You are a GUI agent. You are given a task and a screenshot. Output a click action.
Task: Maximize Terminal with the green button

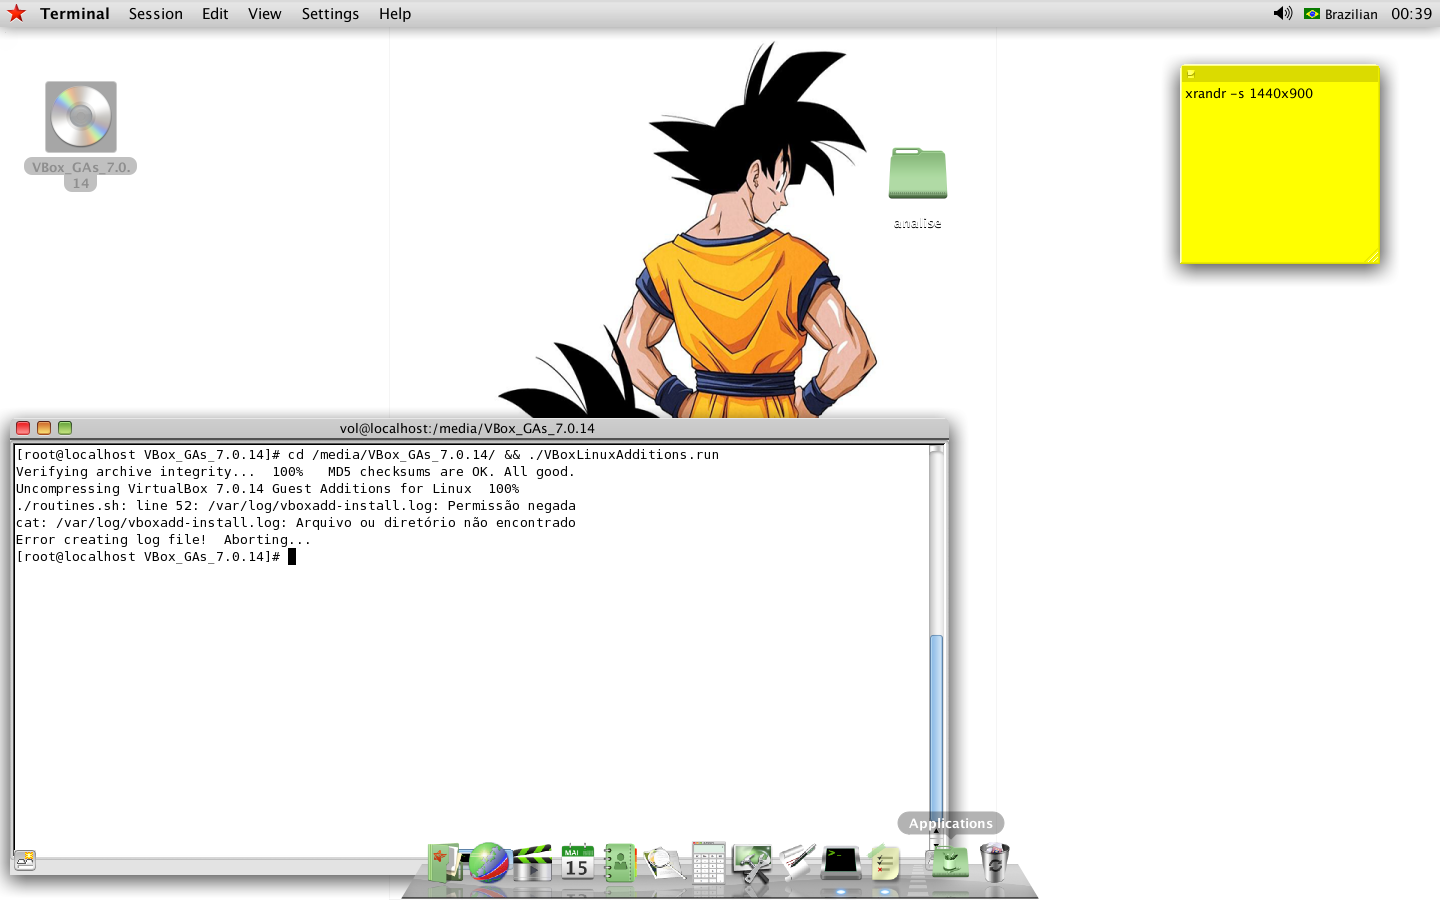(x=65, y=428)
